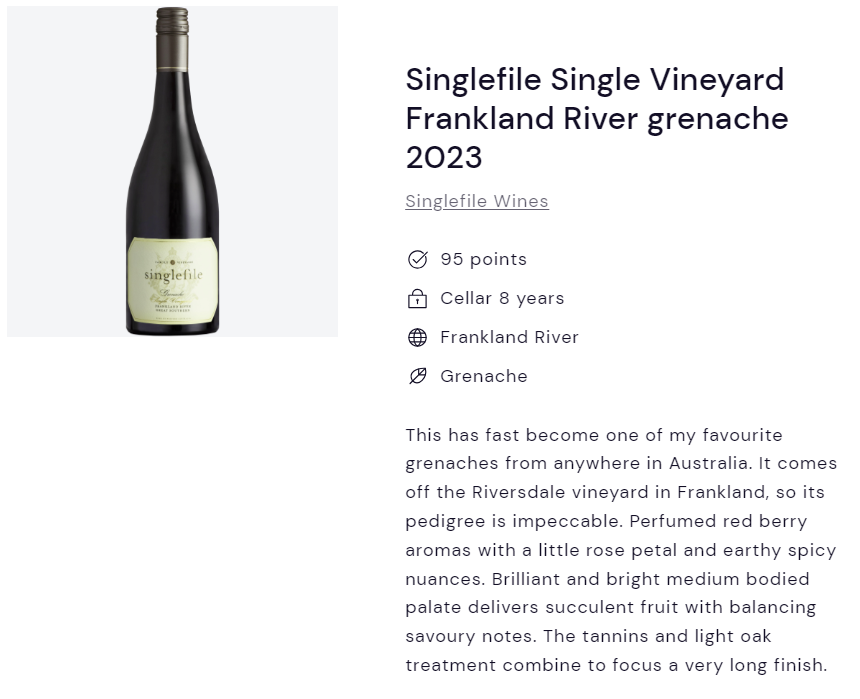860x699 pixels.
Task: Open the Singlefile Wines producer link
Action: (x=477, y=201)
